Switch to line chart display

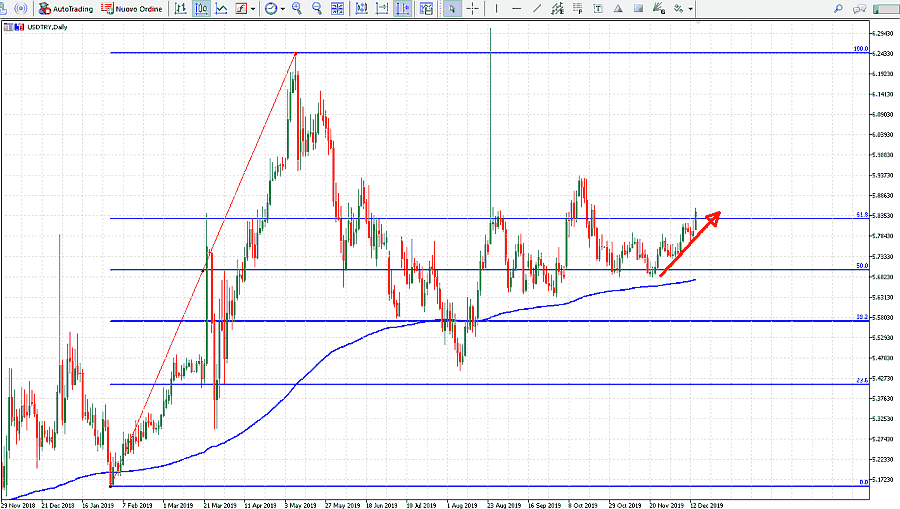coord(221,9)
